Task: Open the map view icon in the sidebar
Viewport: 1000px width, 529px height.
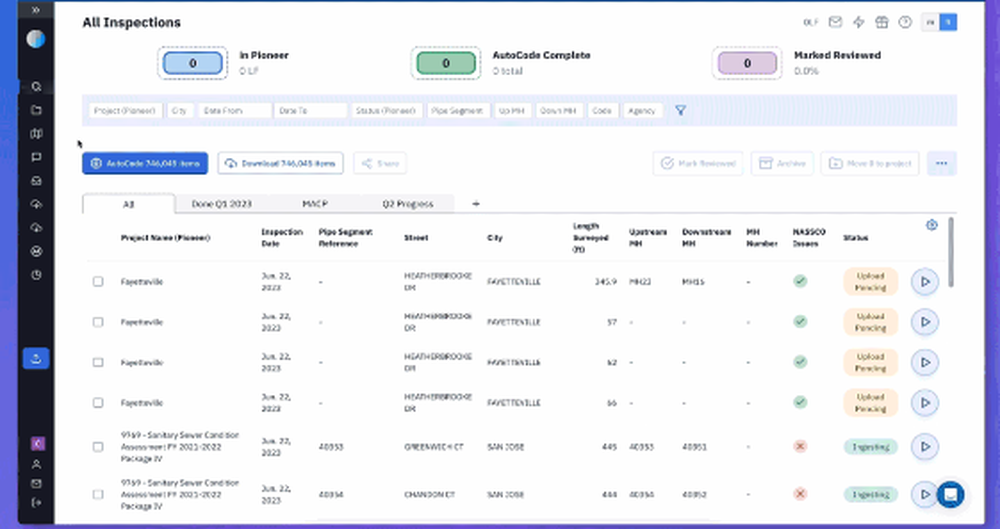Action: click(x=36, y=134)
